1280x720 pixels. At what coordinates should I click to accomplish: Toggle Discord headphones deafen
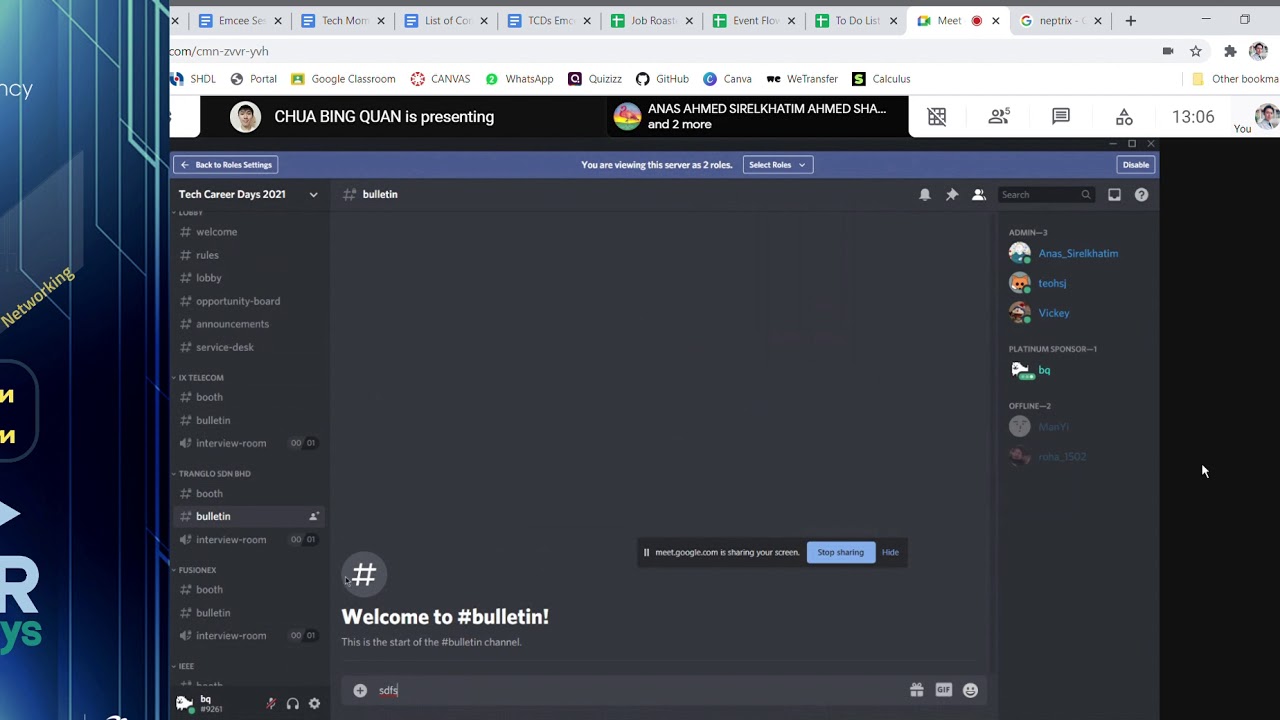click(292, 704)
